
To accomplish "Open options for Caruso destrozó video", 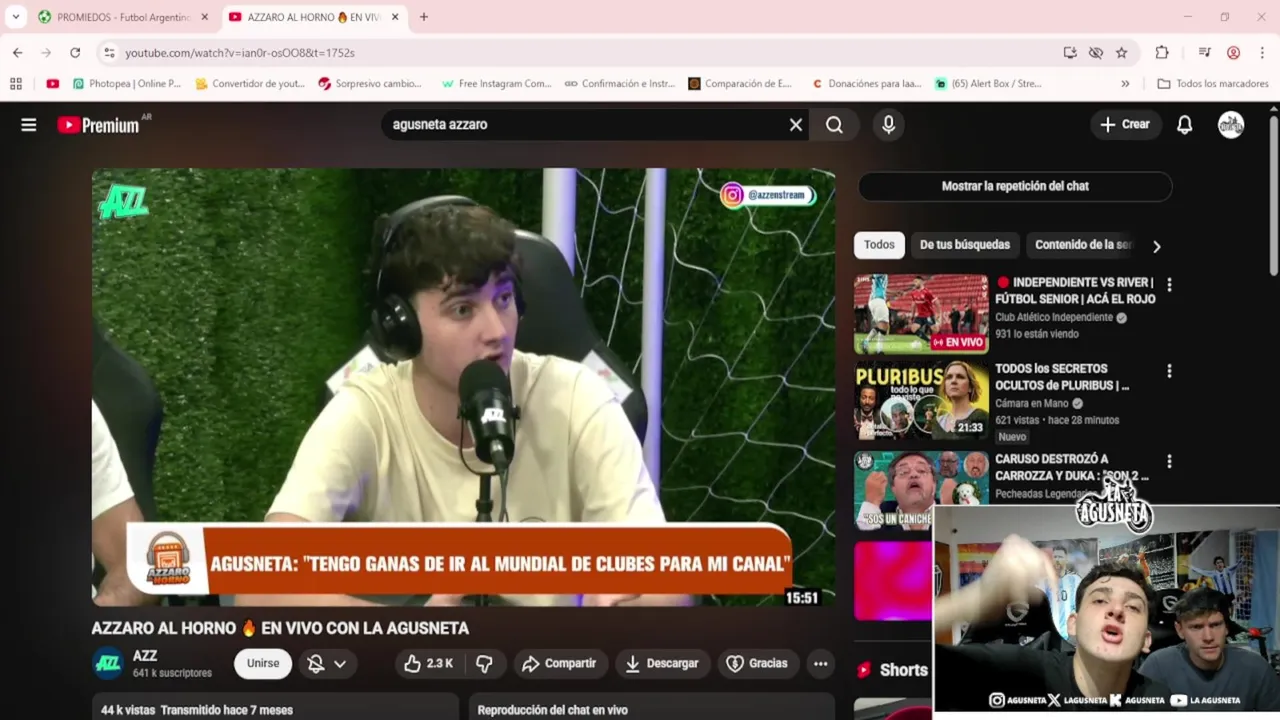I will pos(1169,462).
